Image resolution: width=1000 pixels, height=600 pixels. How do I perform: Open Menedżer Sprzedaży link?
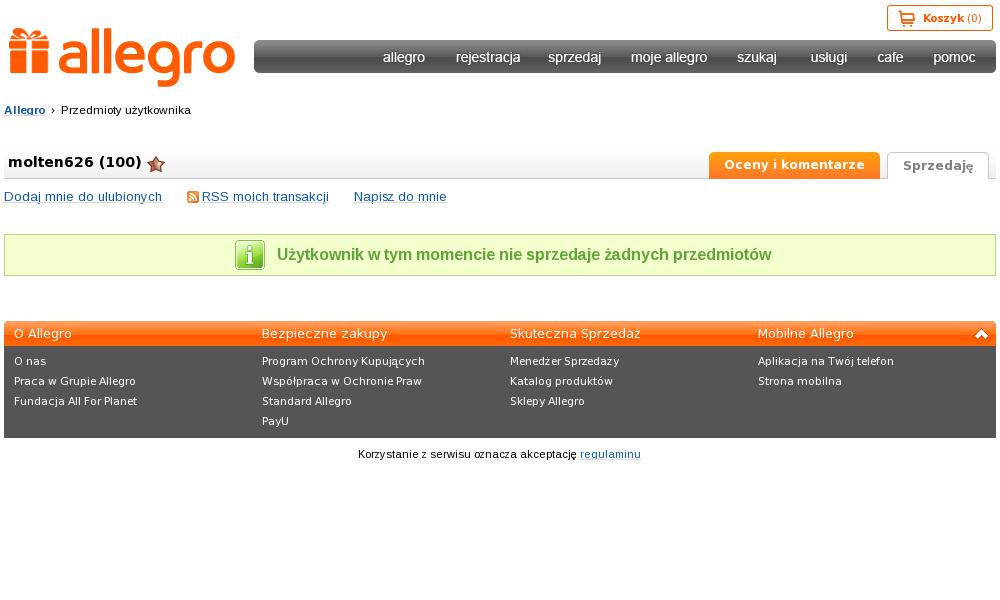click(564, 362)
